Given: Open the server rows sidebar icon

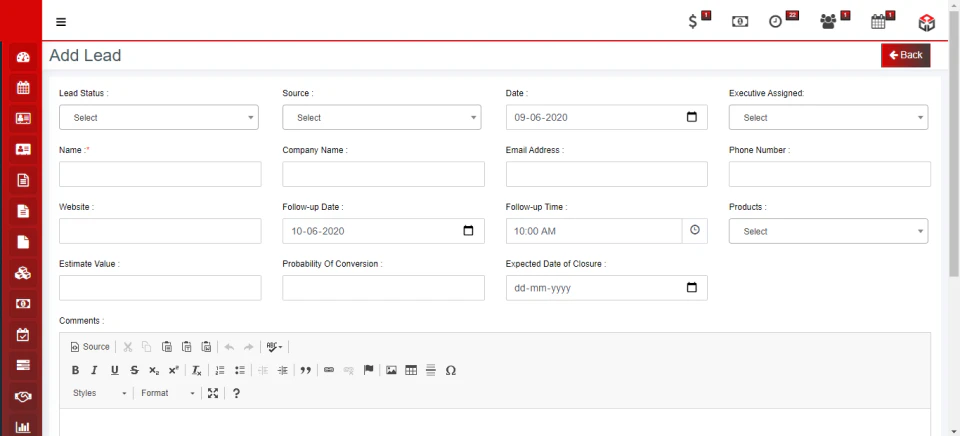Looking at the screenshot, I should click(x=23, y=366).
